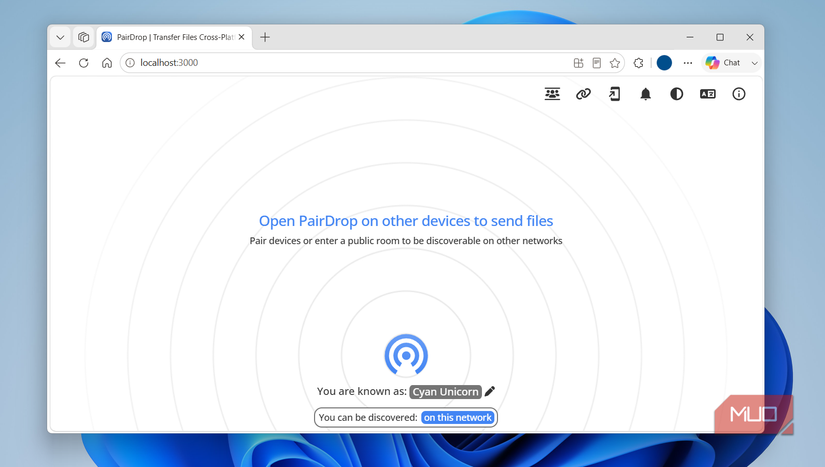
Task: Click the 'on this network' badge
Action: coord(458,418)
